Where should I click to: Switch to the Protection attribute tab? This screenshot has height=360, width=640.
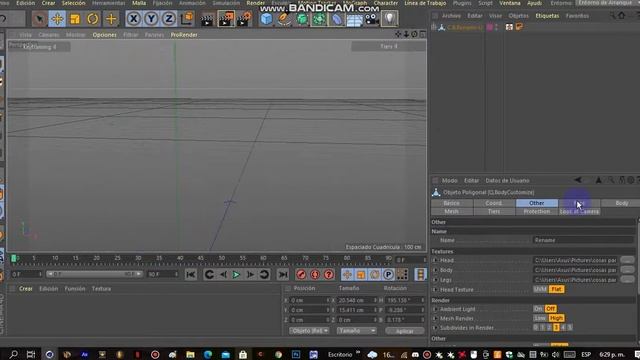[x=537, y=211]
